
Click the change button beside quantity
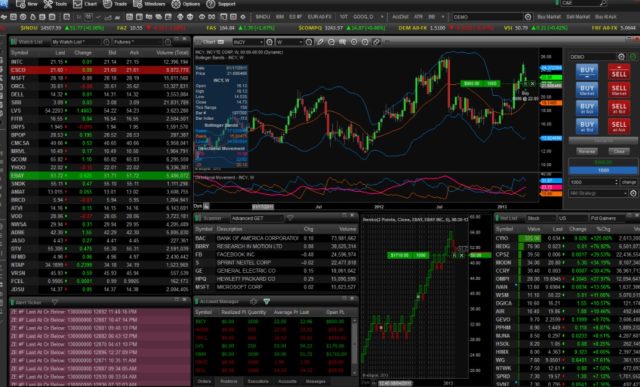[629, 182]
